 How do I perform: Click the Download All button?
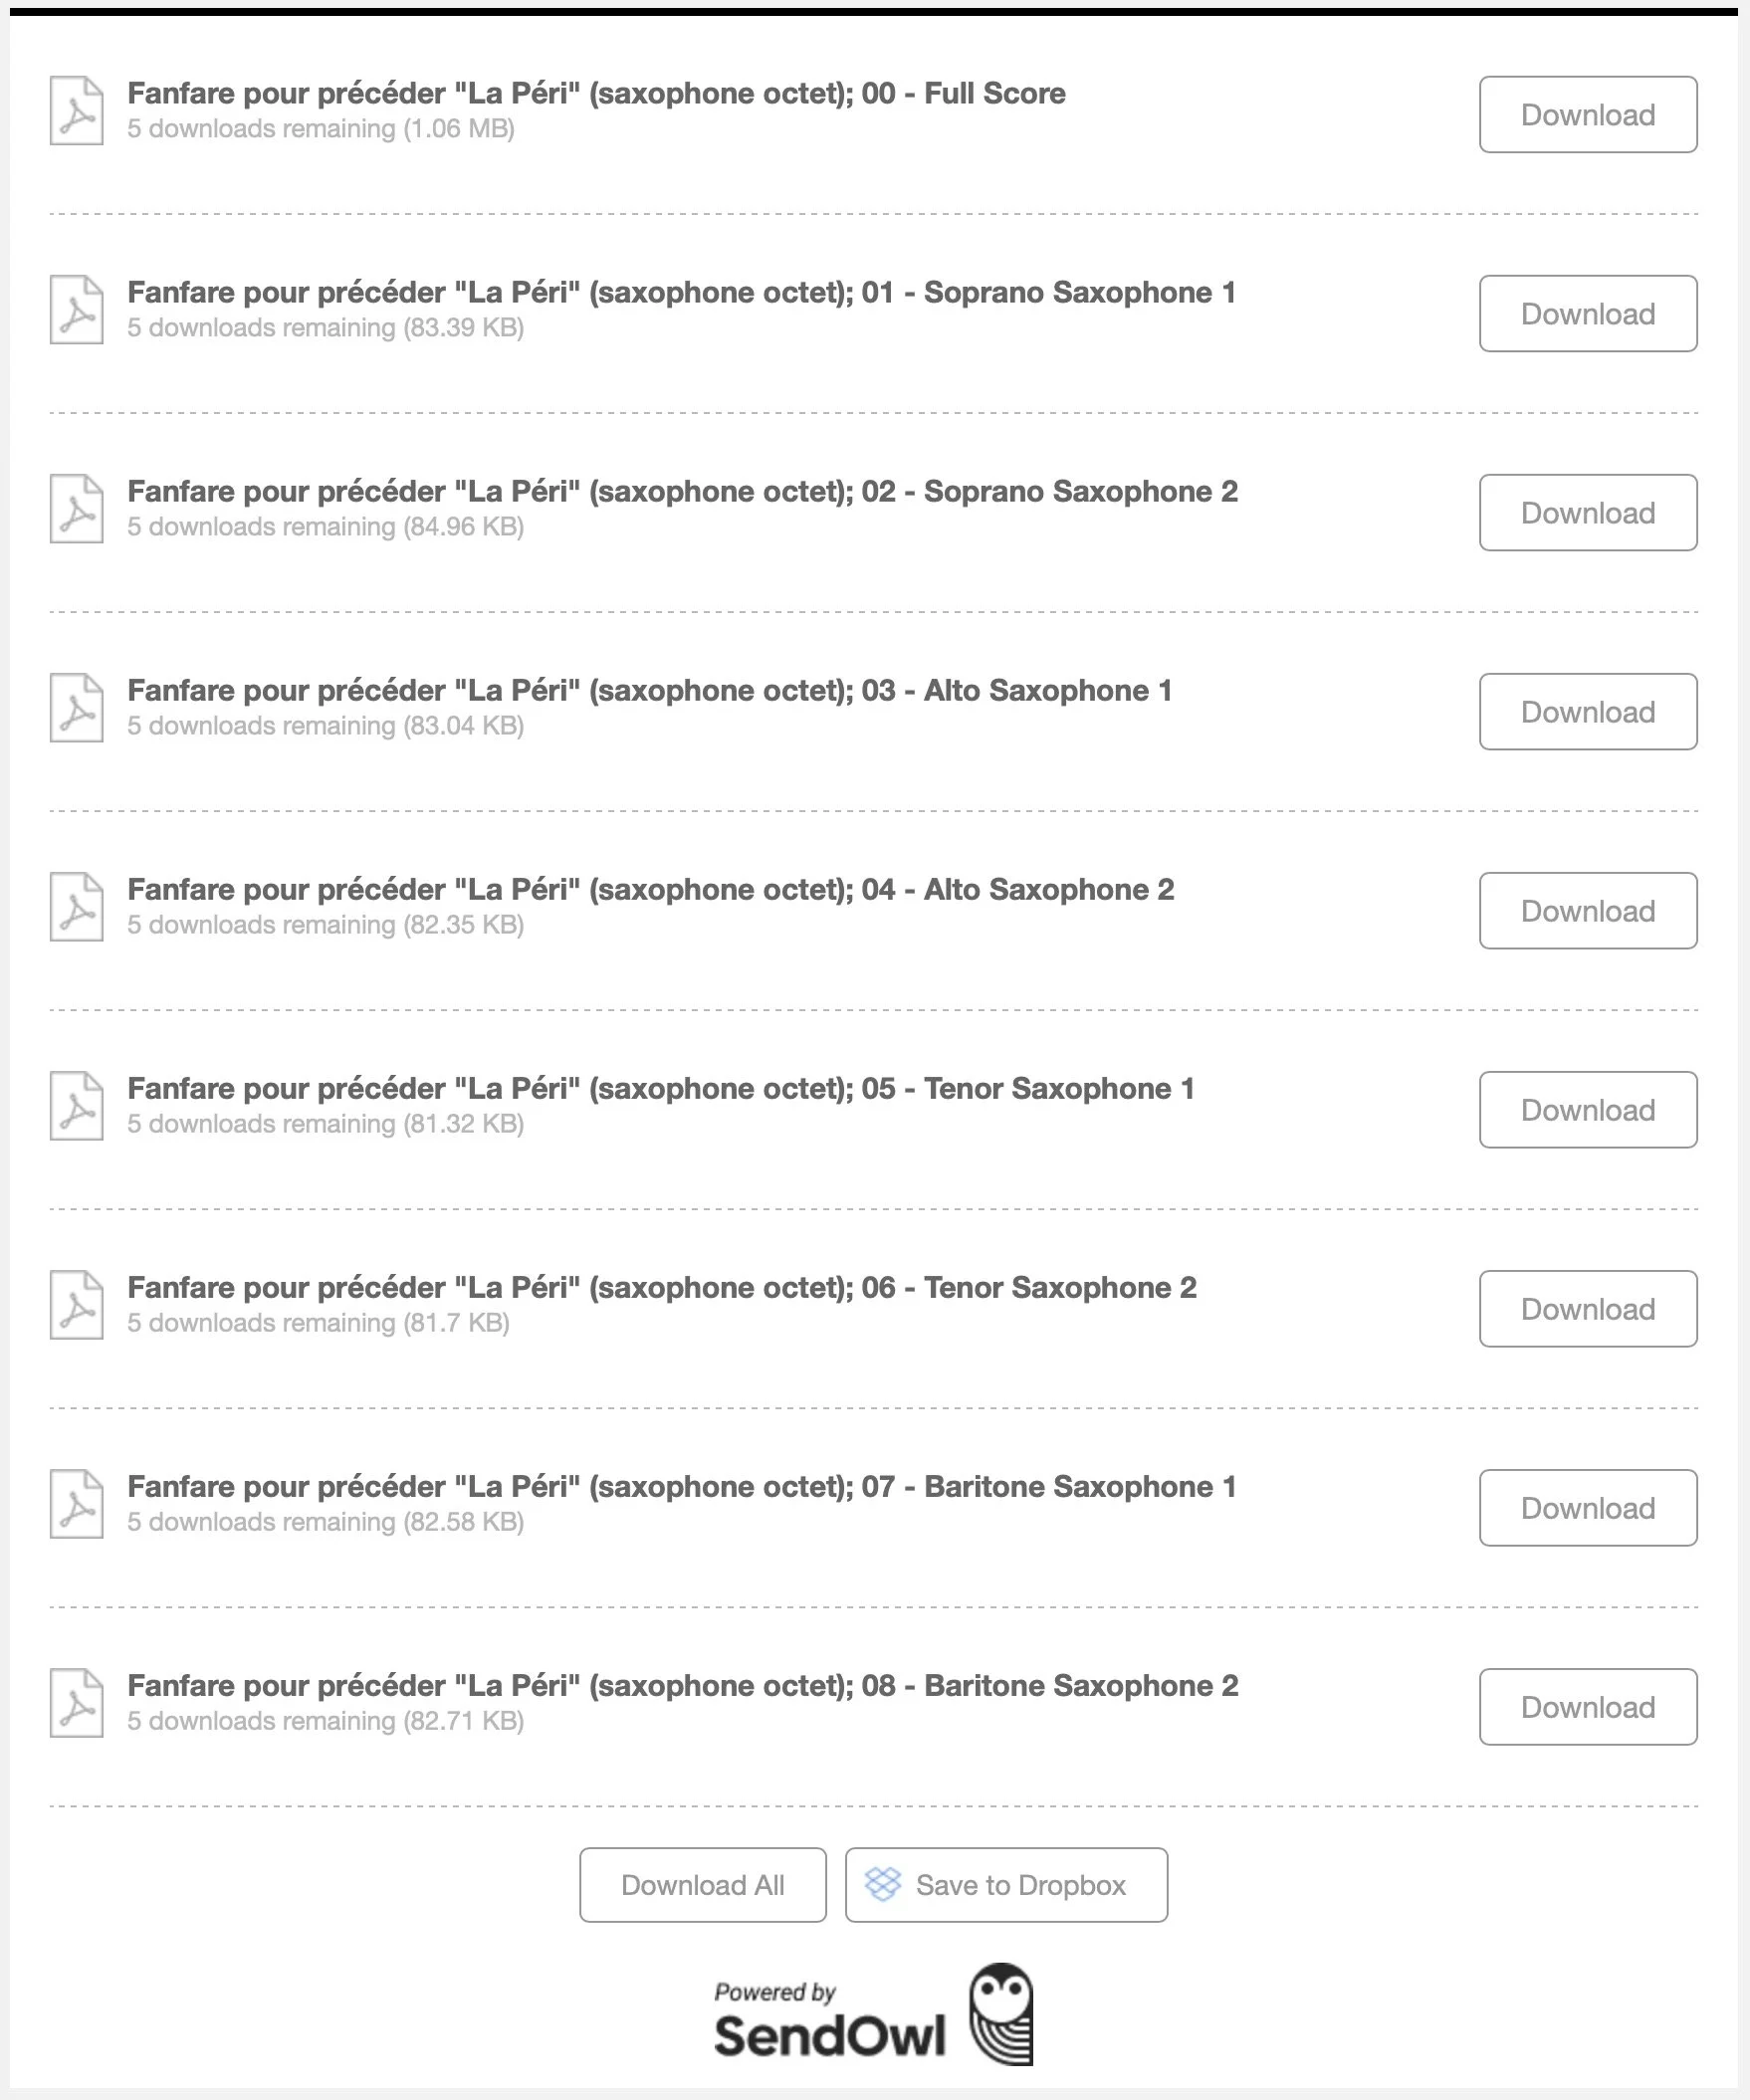tap(703, 1885)
